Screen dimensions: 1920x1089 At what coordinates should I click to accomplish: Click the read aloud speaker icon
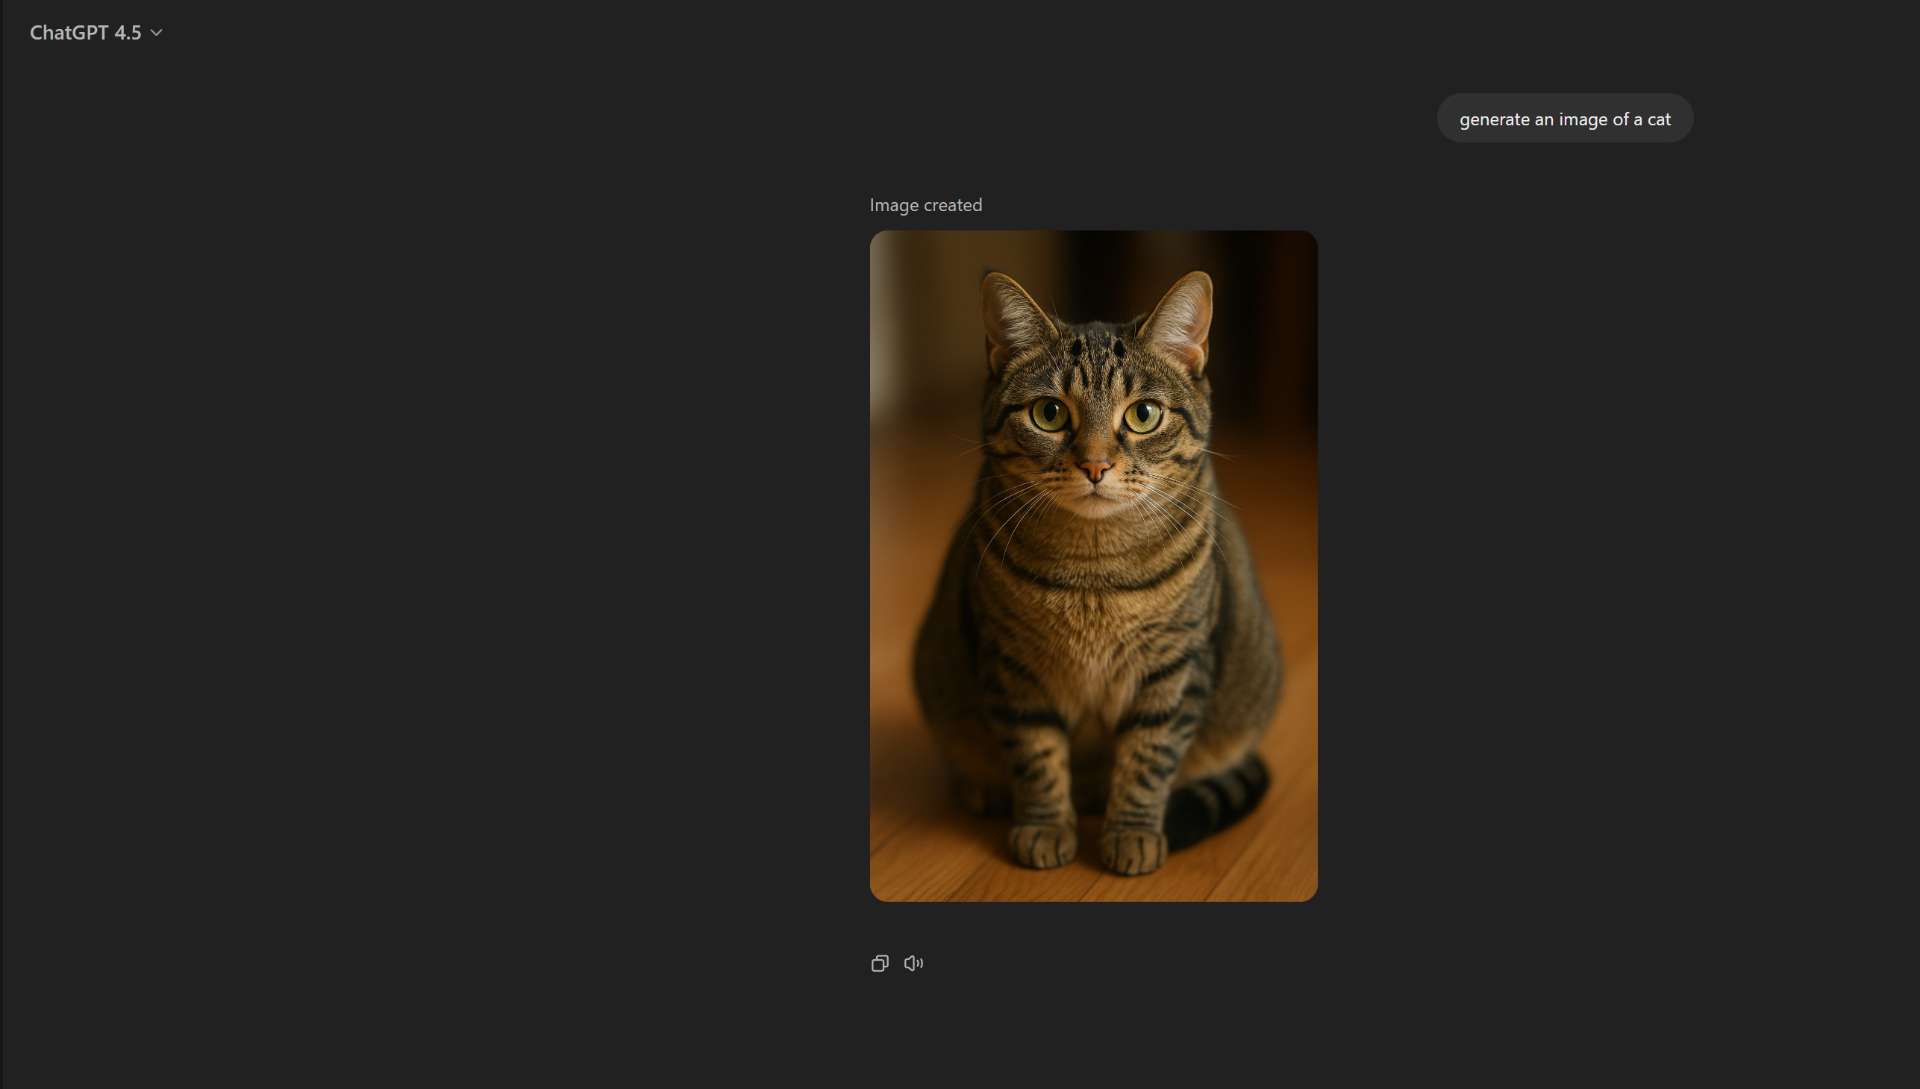pos(914,964)
